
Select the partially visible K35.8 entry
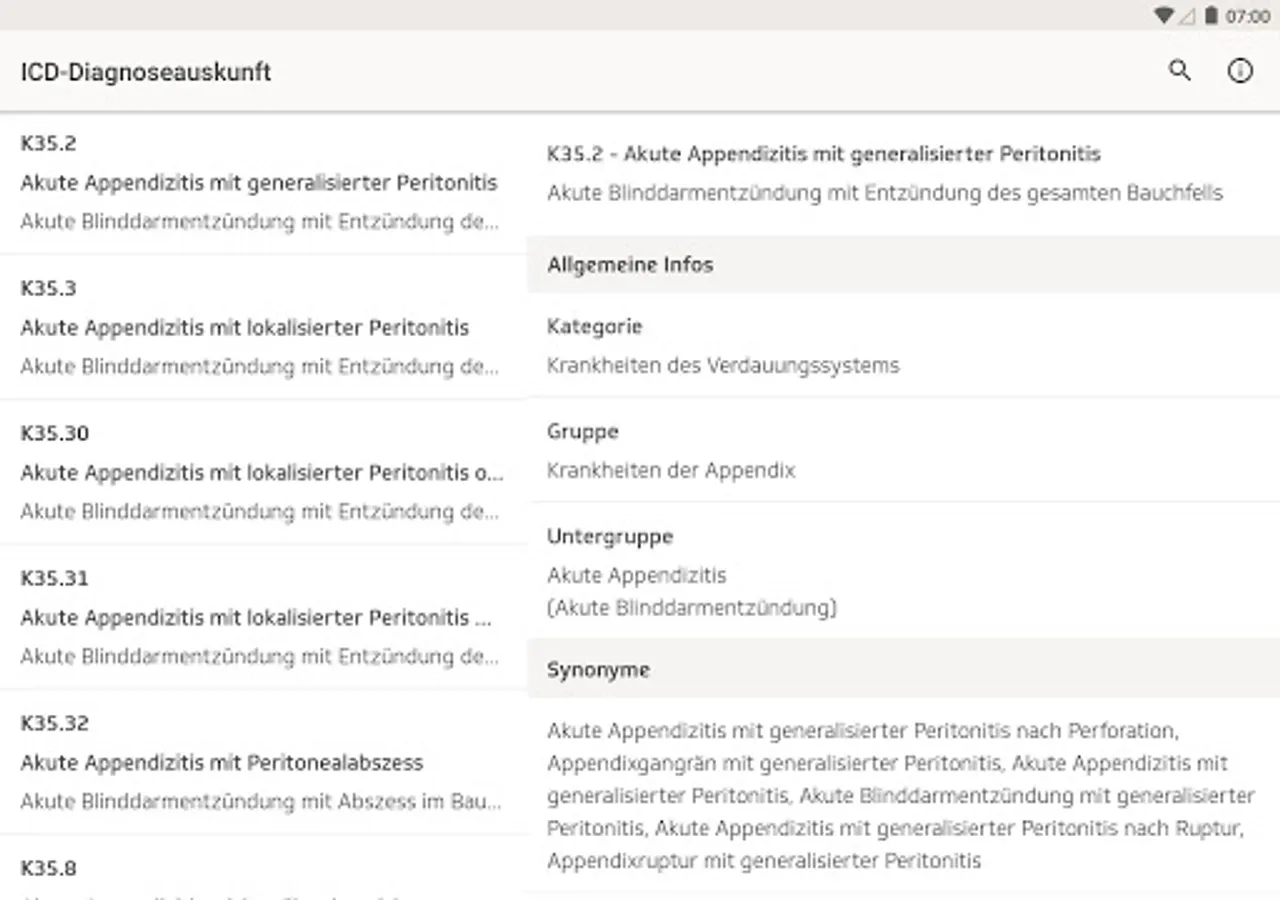pyautogui.click(x=260, y=872)
